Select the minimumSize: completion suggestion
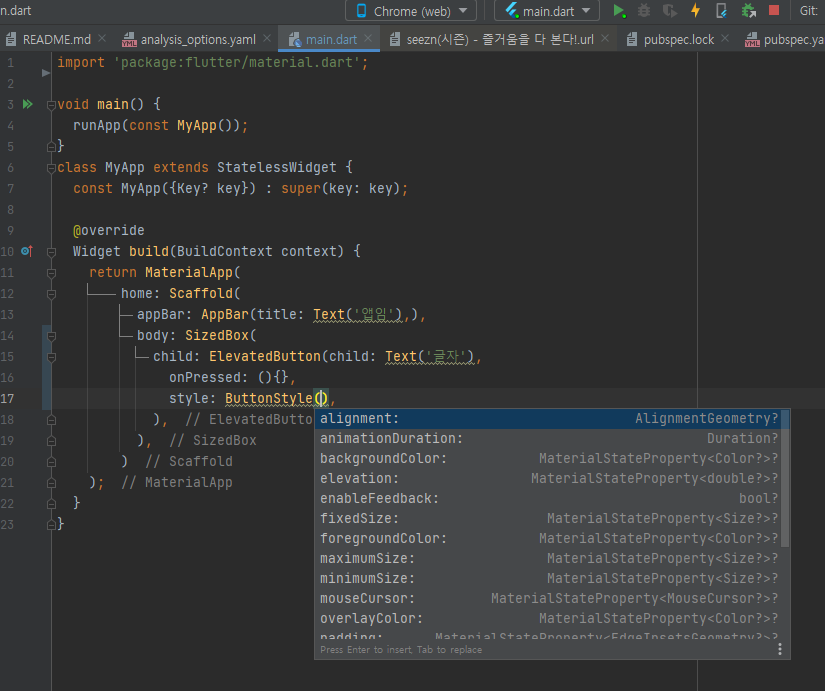This screenshot has height=691, width=825. (x=548, y=578)
